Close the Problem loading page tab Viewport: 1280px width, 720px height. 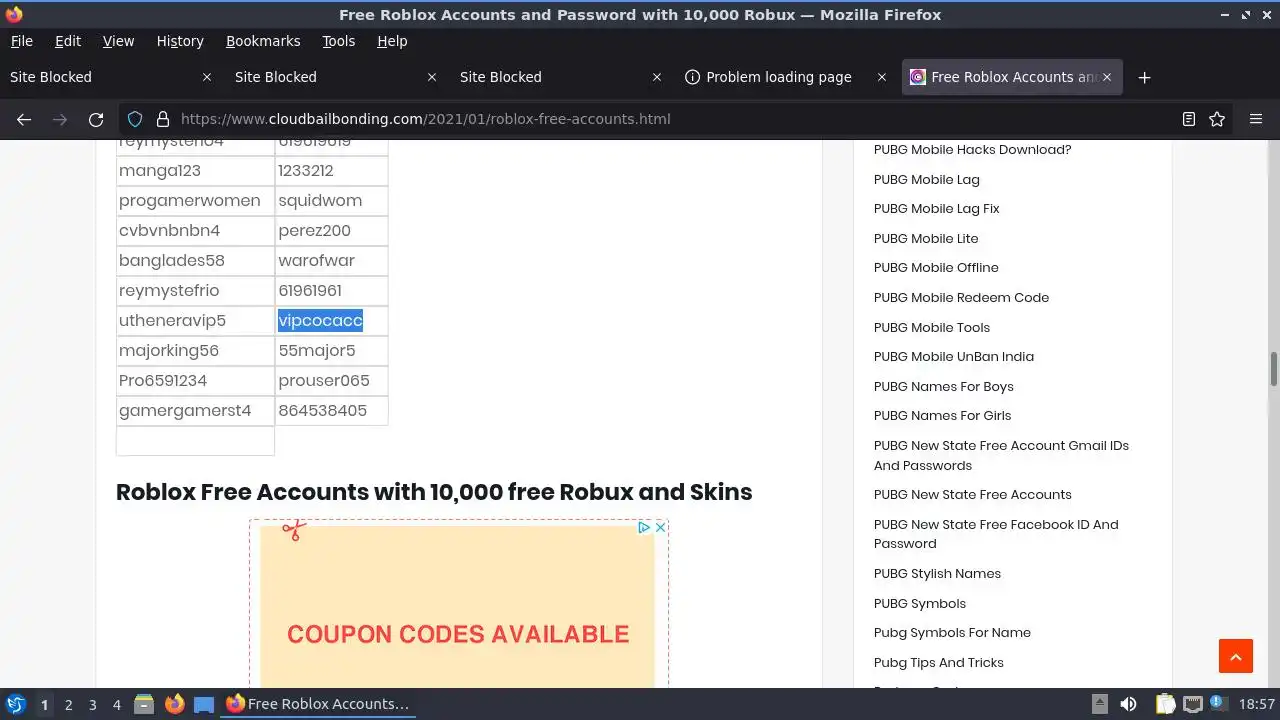point(882,77)
